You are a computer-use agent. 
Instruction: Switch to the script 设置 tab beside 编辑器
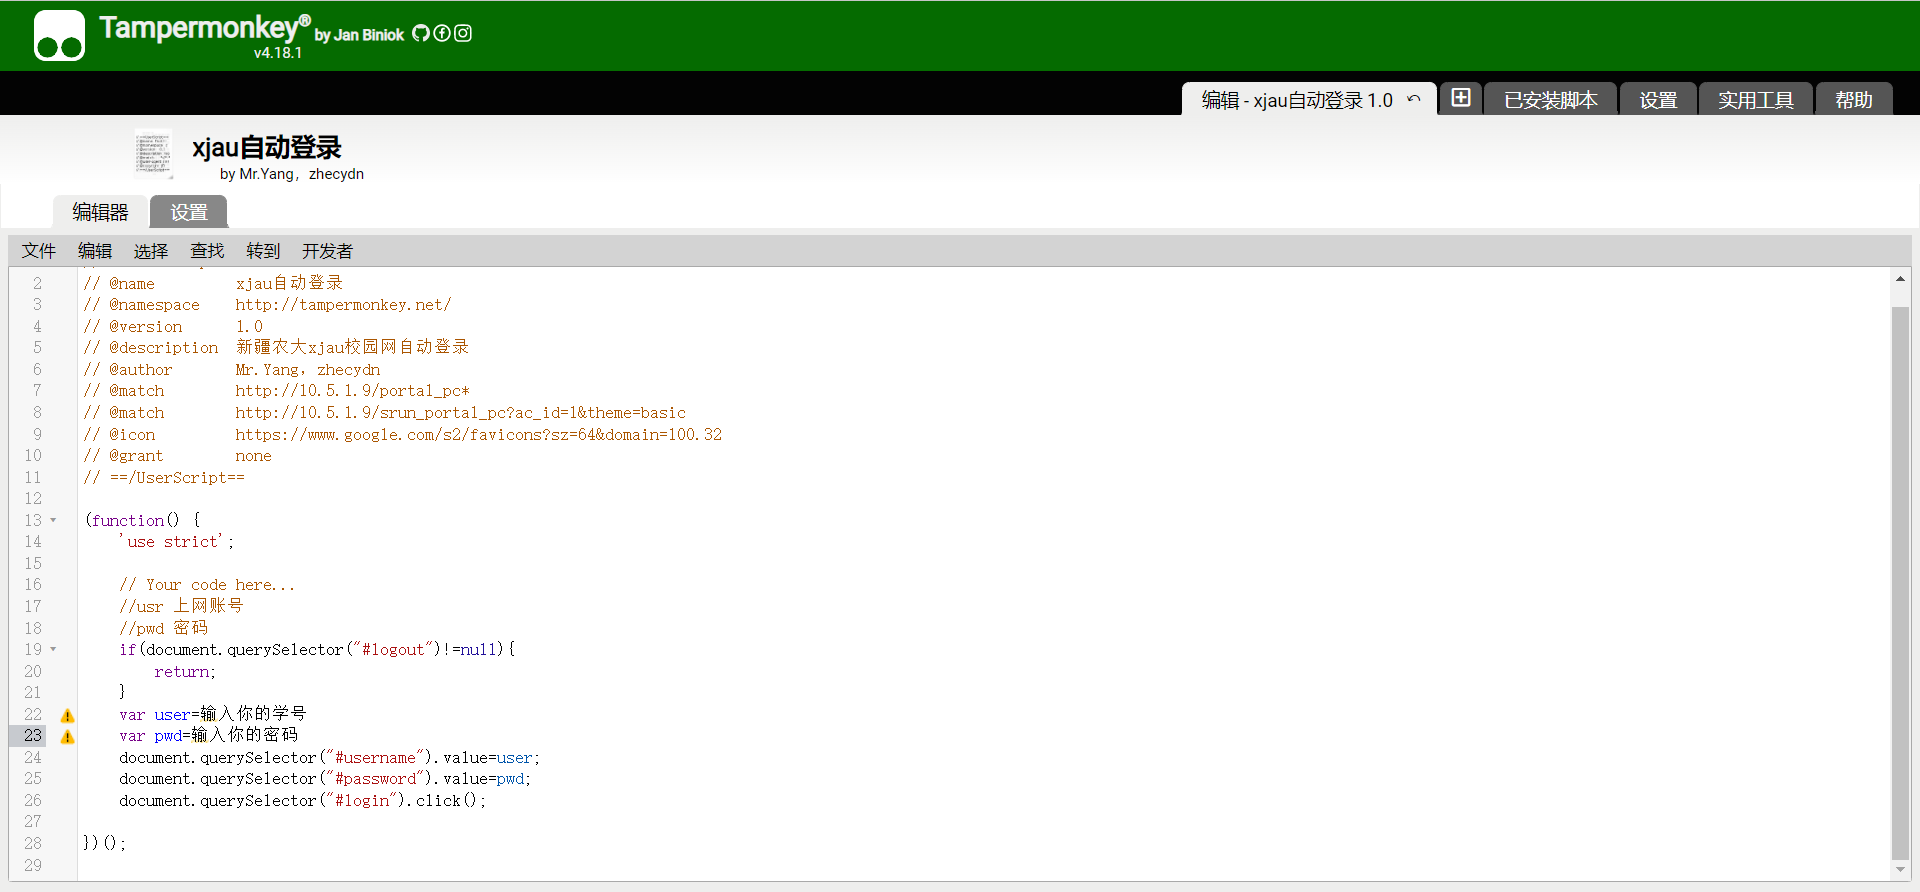coord(188,212)
